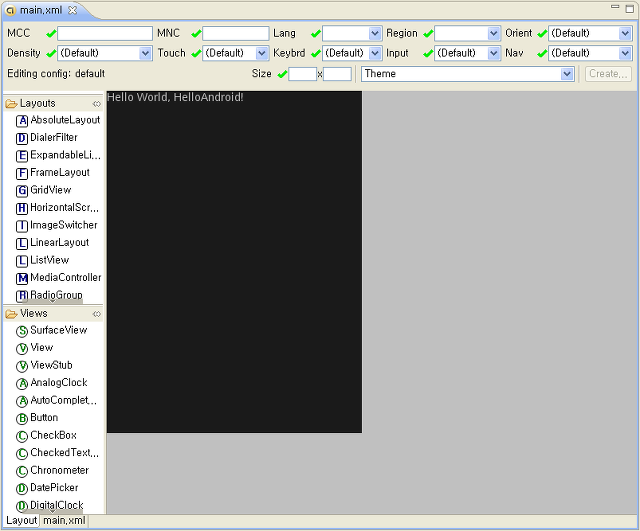Screen dimensions: 640x531
Task: Click the GridView layout icon
Action: (22, 191)
